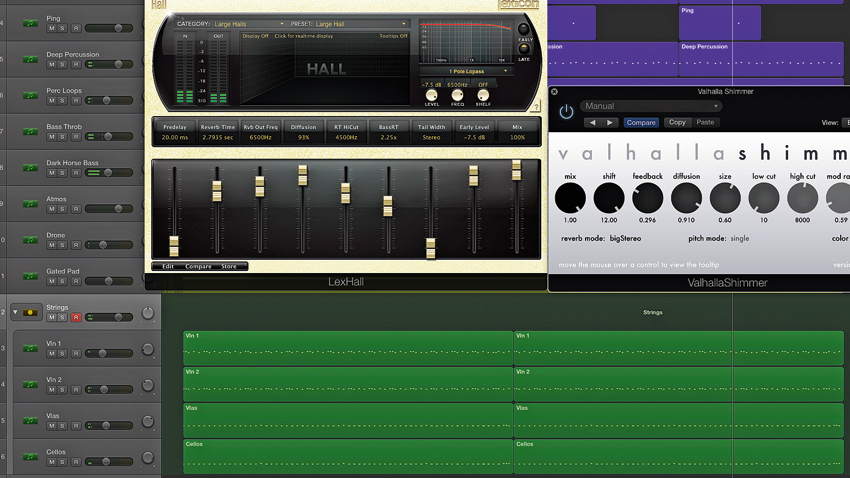This screenshot has height=478, width=850.
Task: Click the Perc Loops track instrument icon
Action: click(30, 95)
